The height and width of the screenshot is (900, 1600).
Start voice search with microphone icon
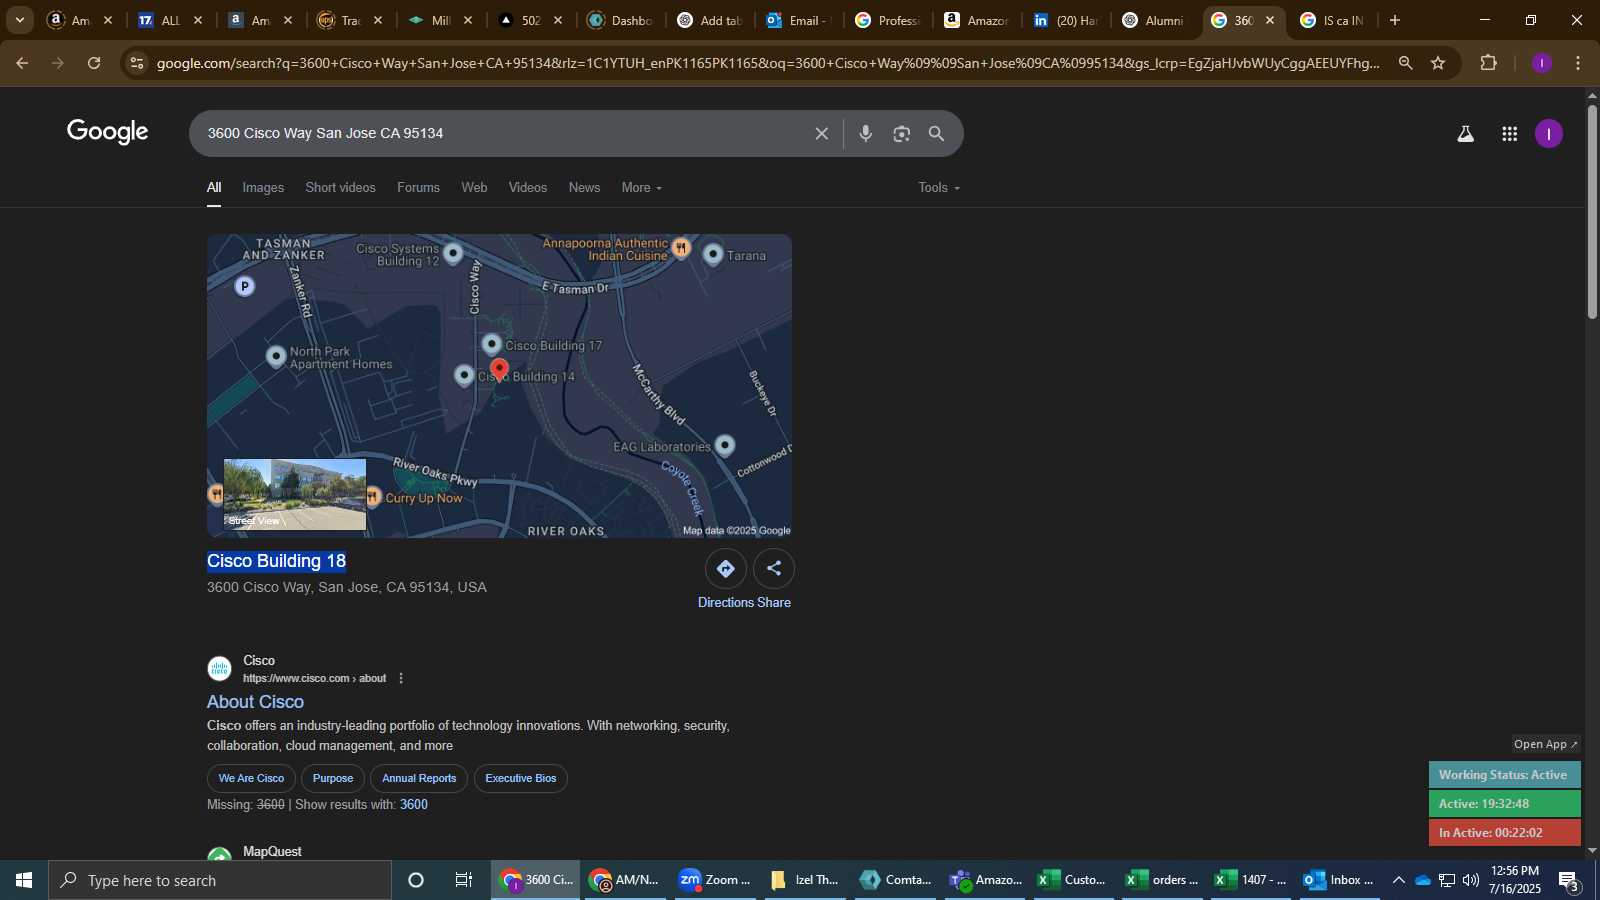[866, 133]
